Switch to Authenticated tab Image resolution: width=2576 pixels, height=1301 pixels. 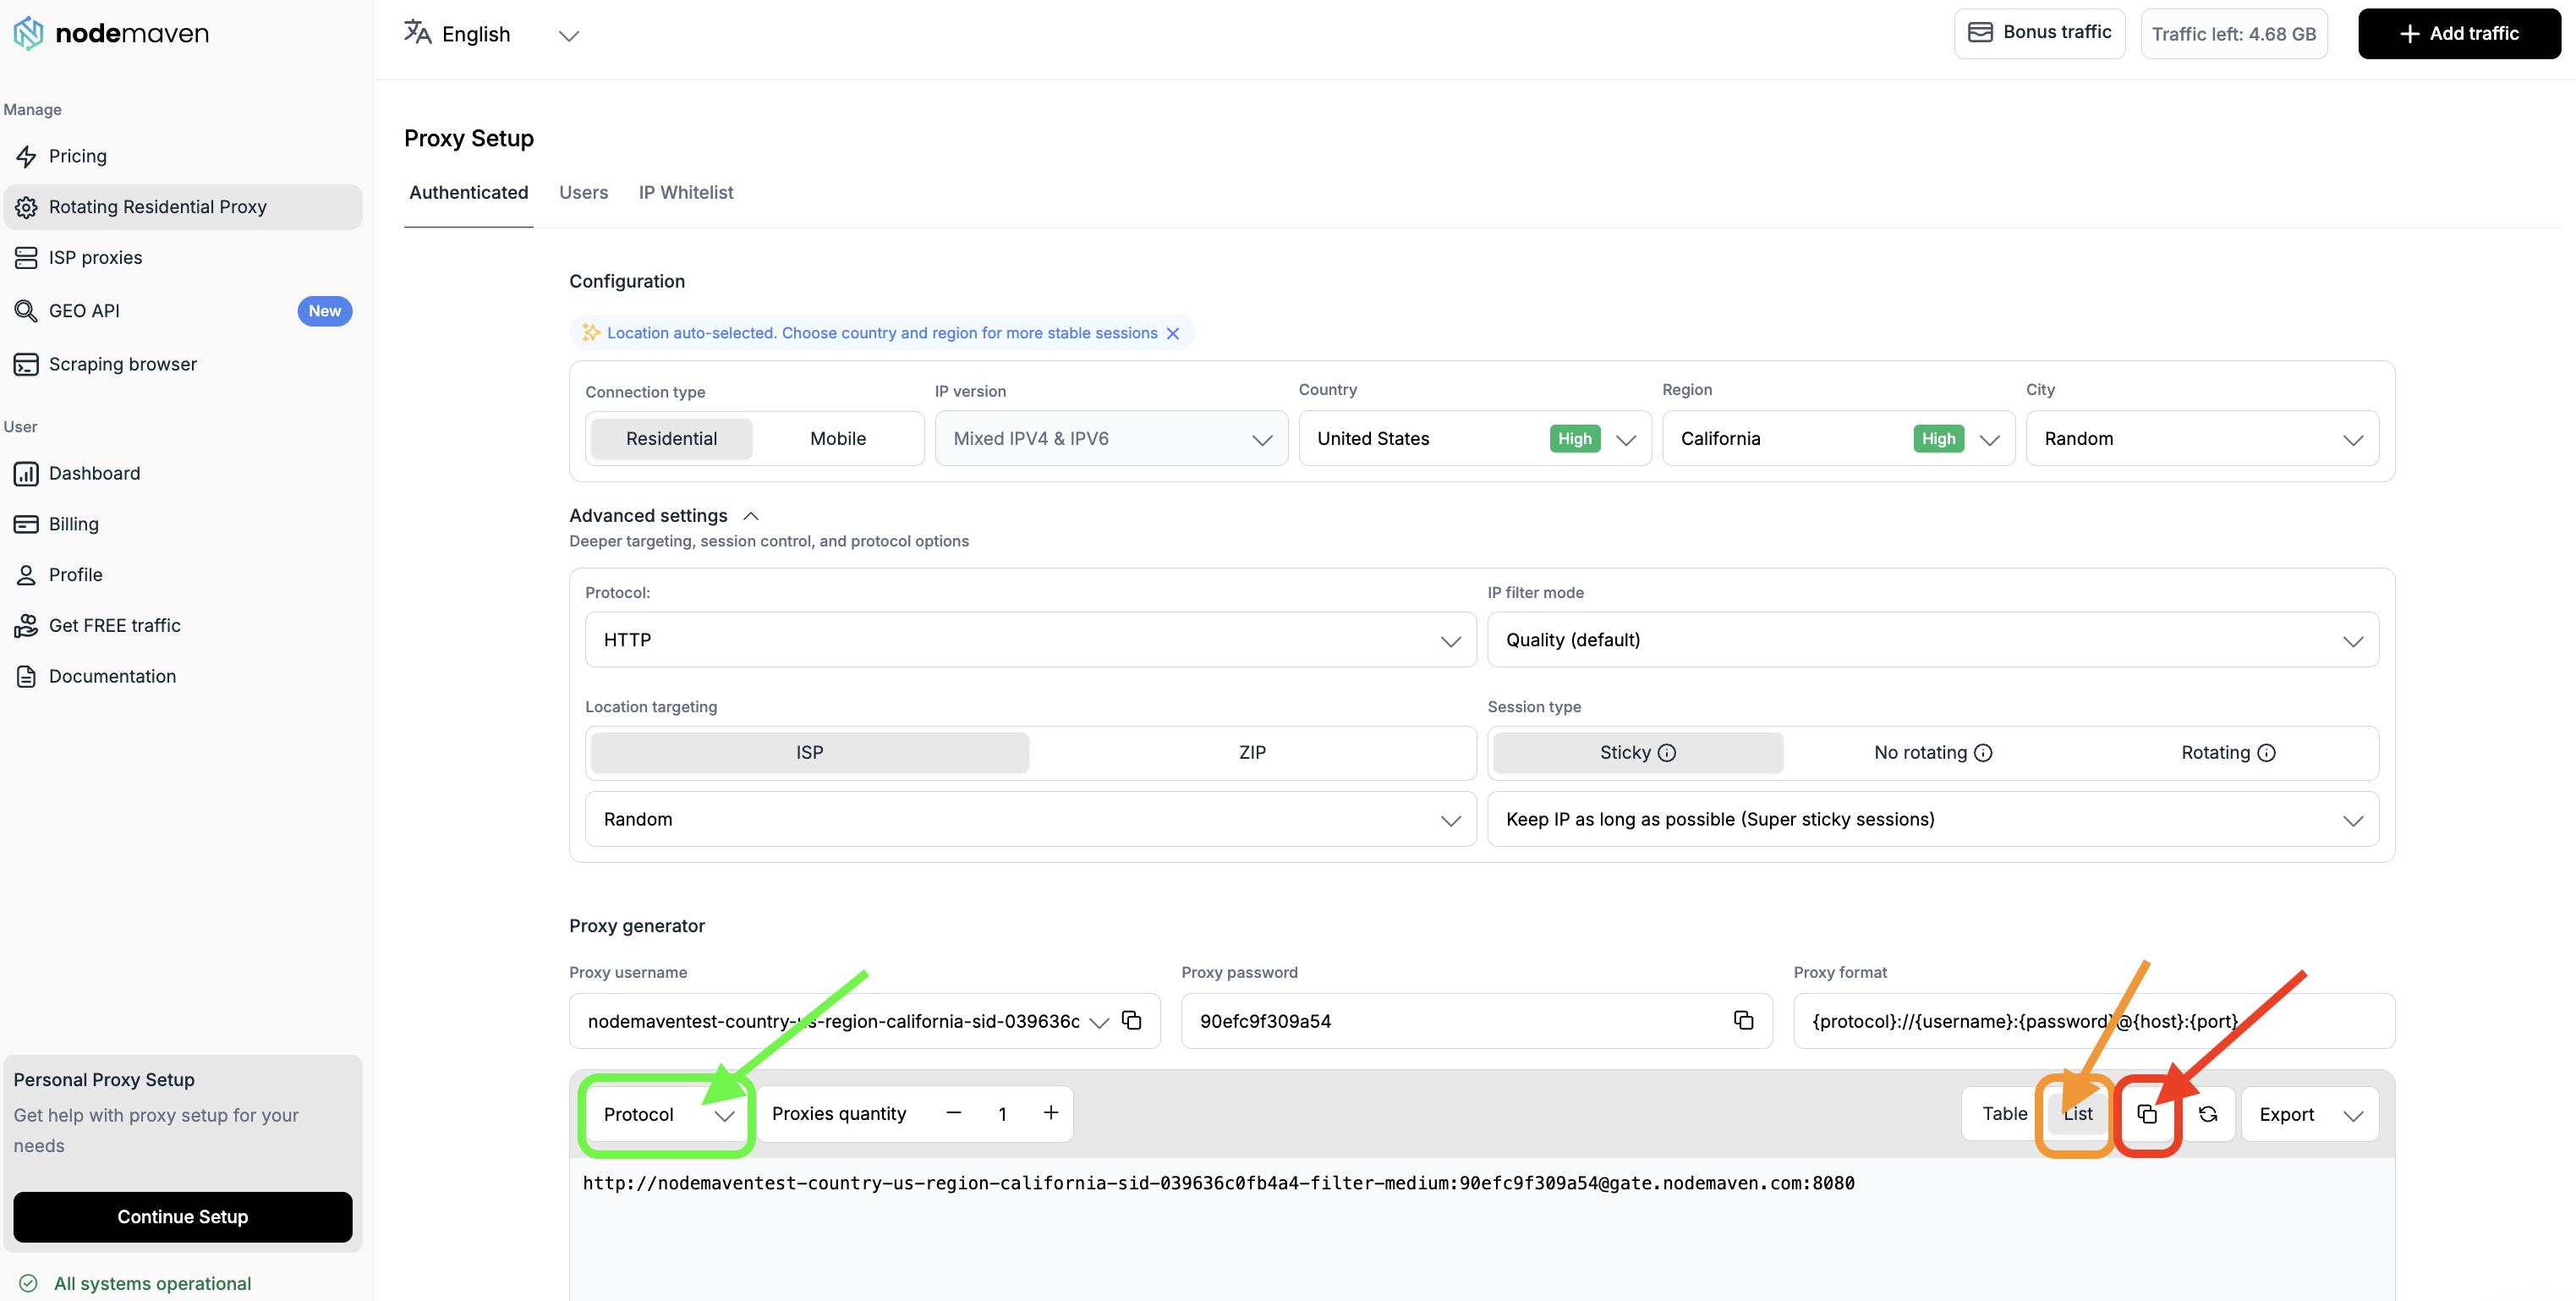click(468, 192)
